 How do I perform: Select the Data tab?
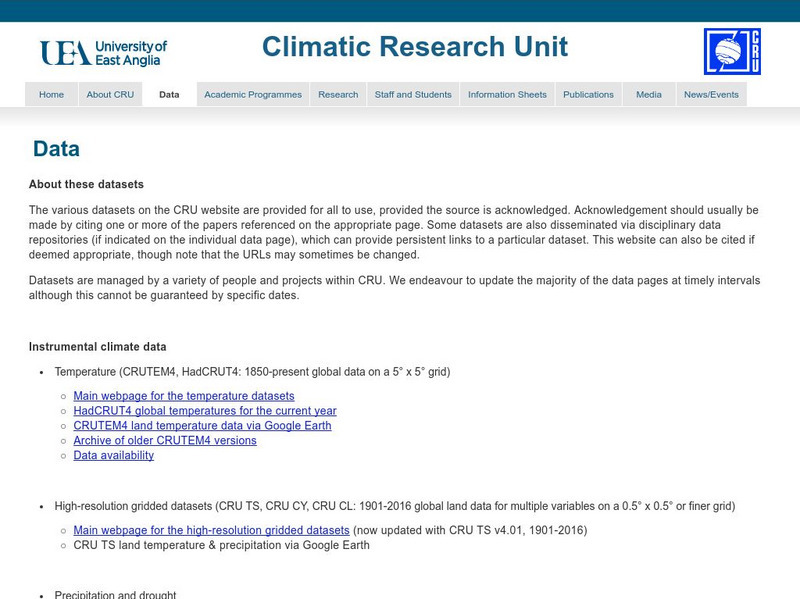(x=167, y=93)
